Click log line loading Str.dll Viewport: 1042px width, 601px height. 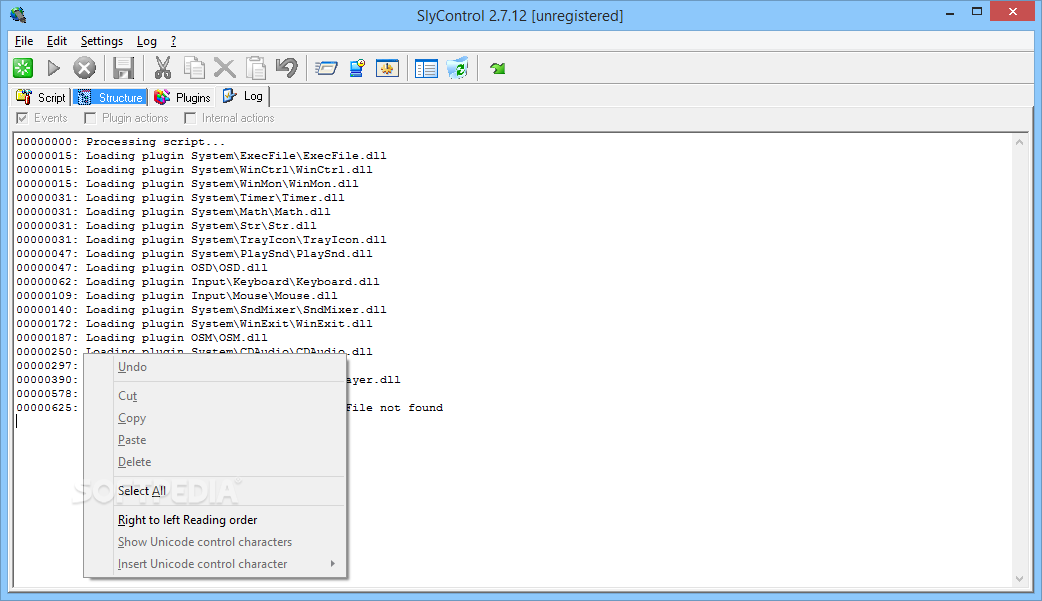pyautogui.click(x=166, y=225)
